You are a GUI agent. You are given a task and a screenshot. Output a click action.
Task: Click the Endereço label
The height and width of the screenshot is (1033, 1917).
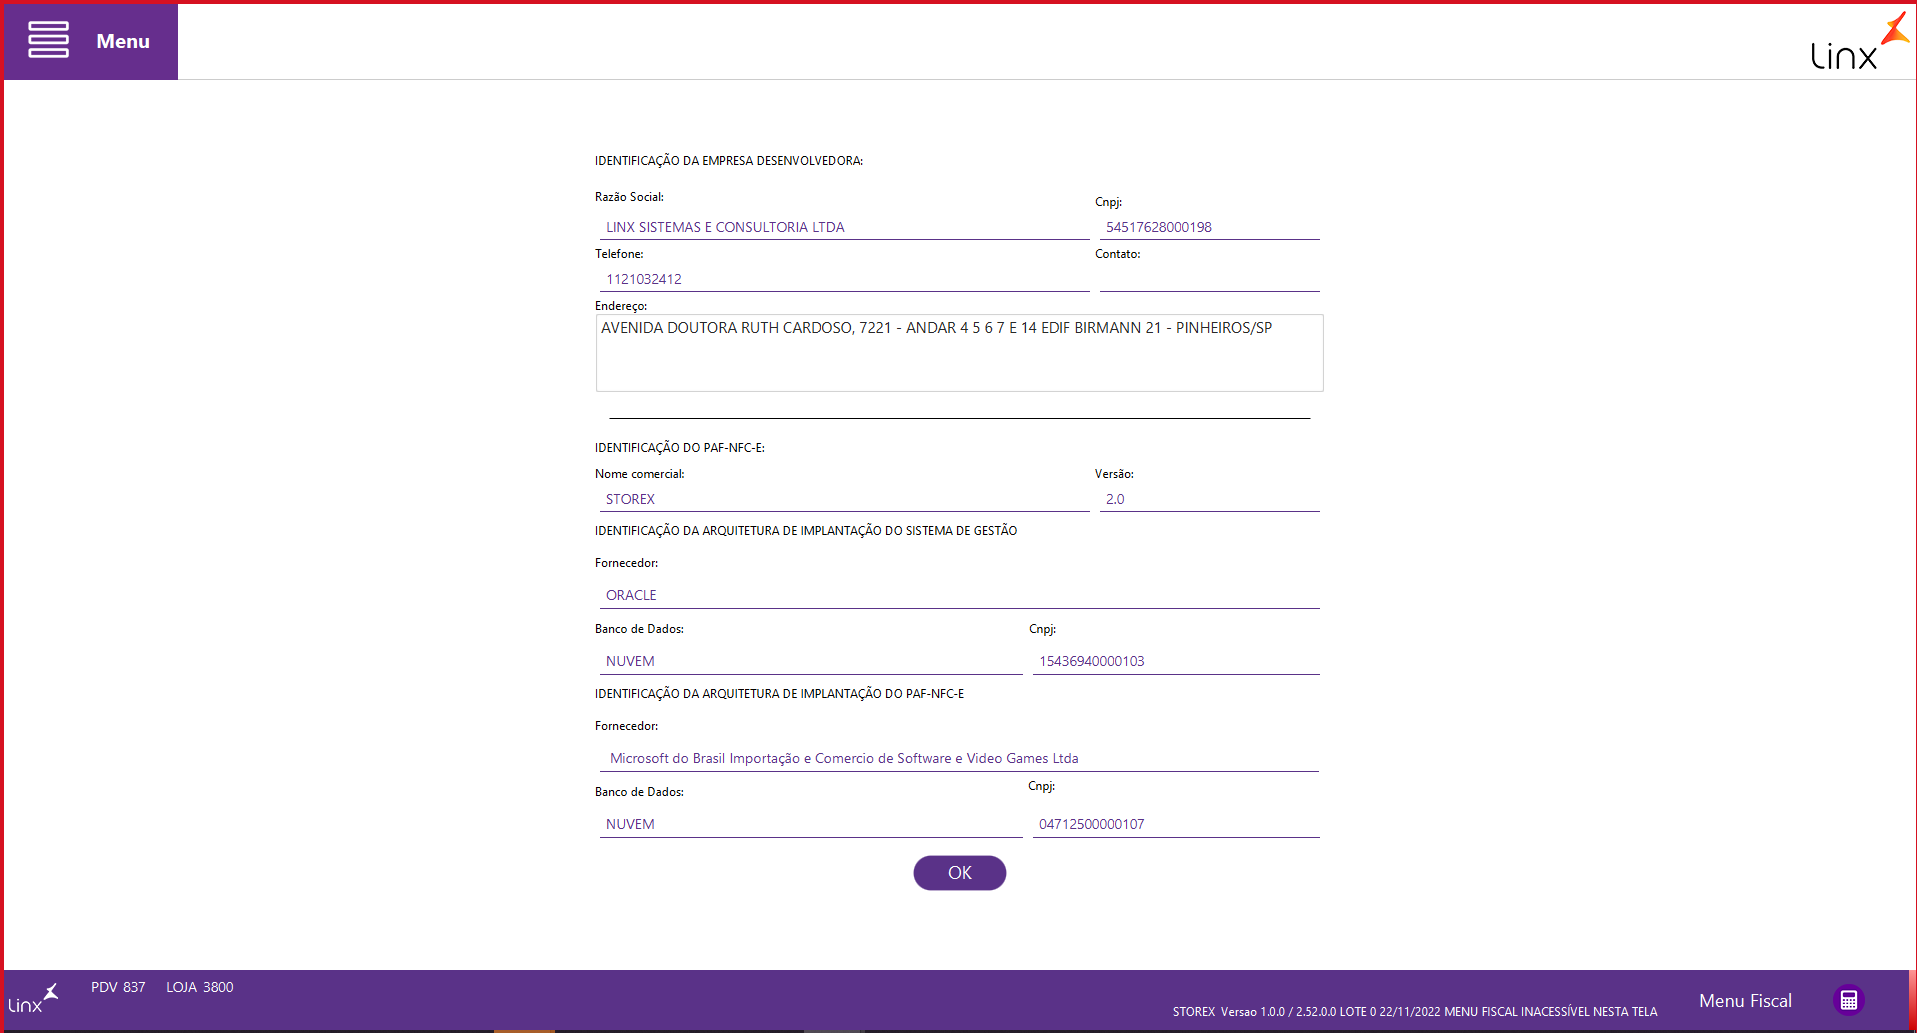[x=621, y=306]
